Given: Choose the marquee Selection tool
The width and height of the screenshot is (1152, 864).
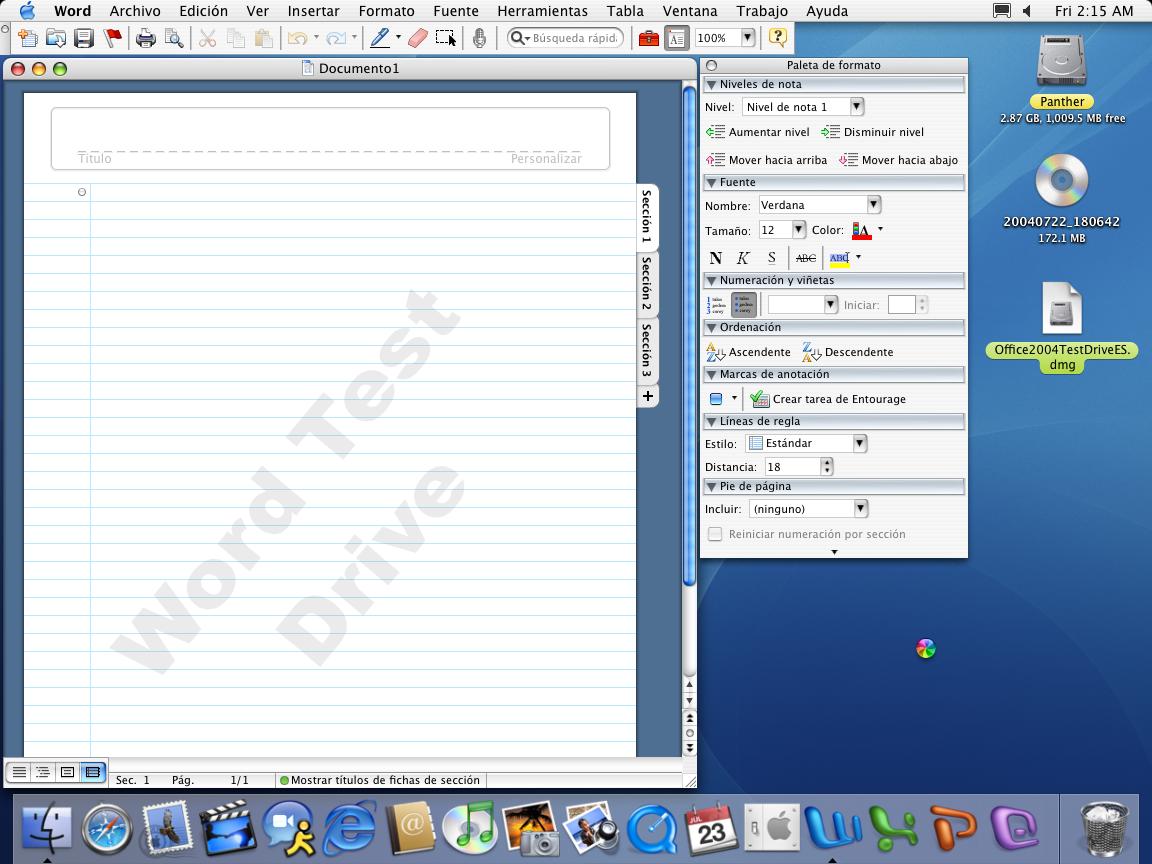Looking at the screenshot, I should (x=446, y=37).
